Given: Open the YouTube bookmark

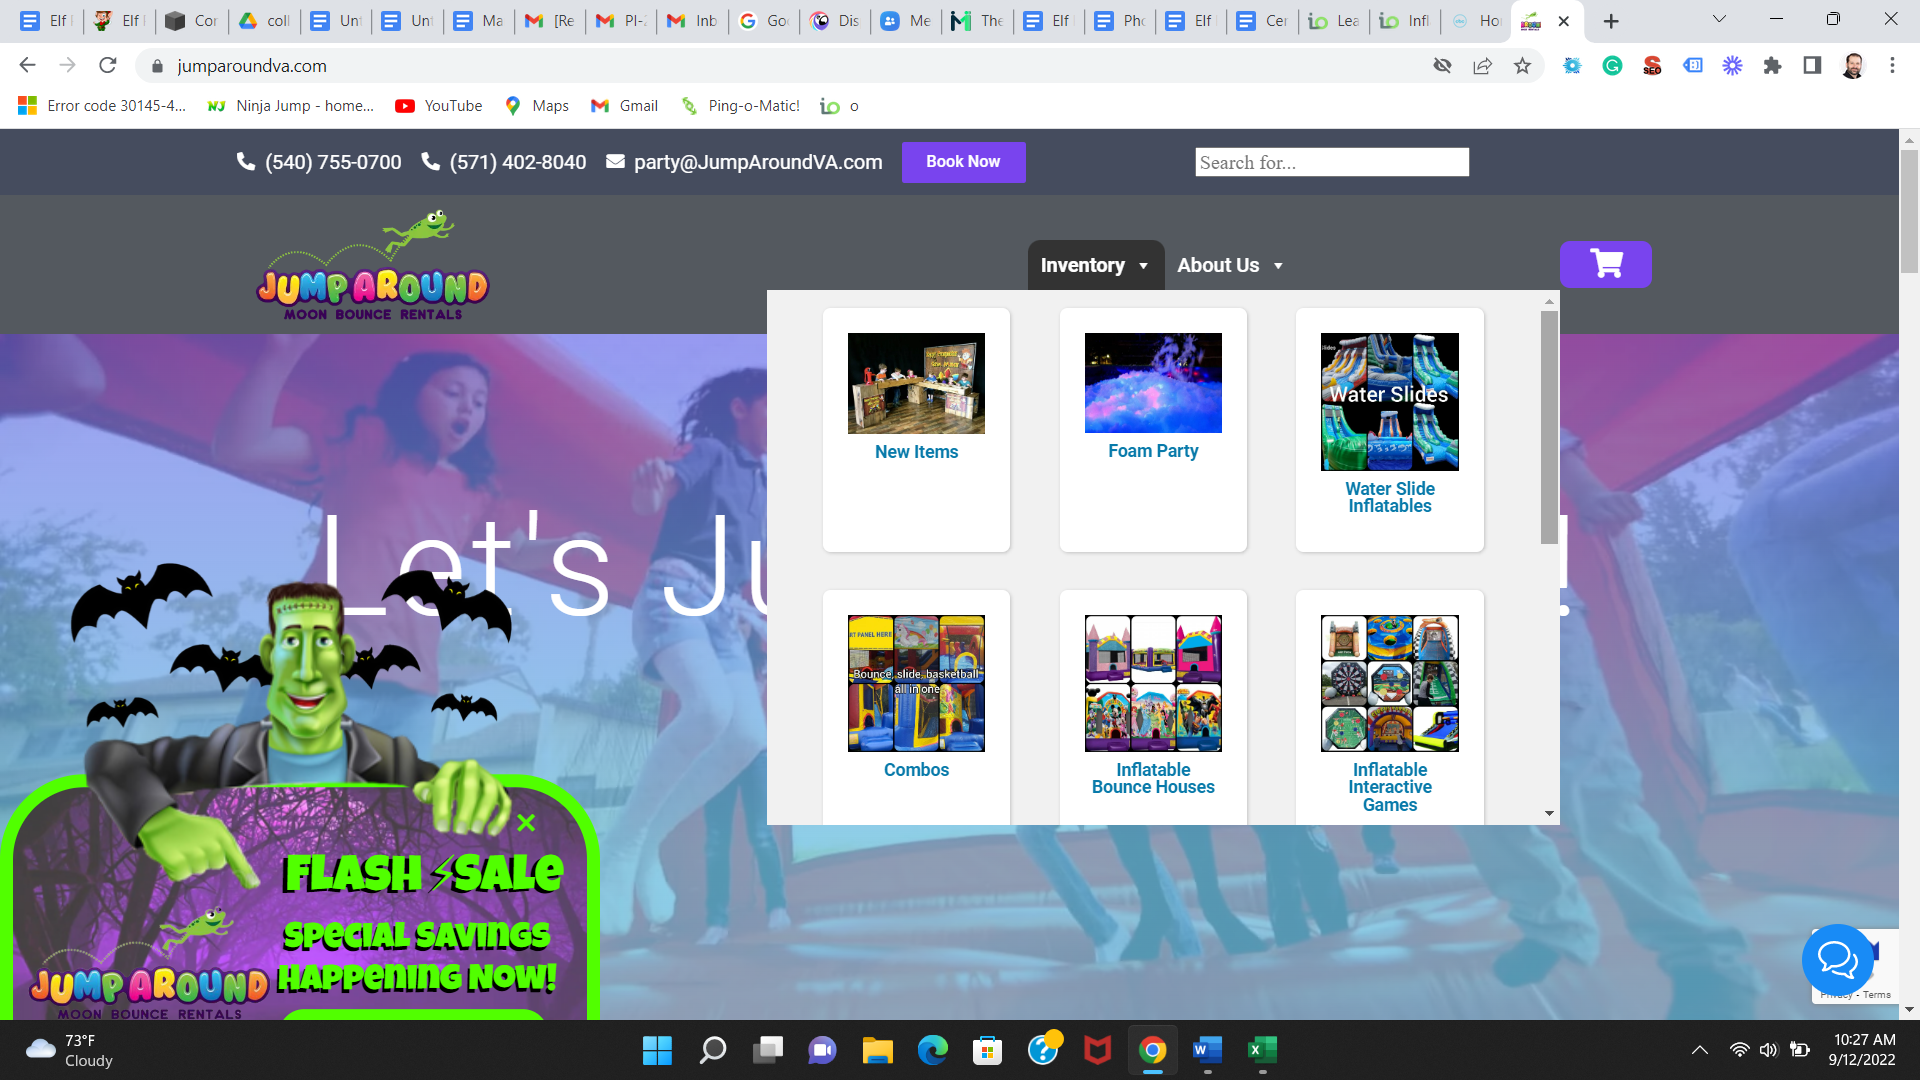Looking at the screenshot, I should pyautogui.click(x=439, y=106).
